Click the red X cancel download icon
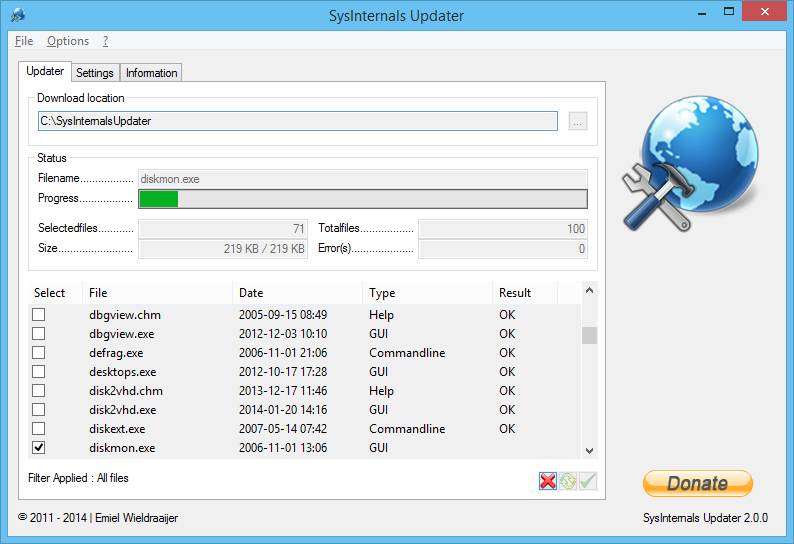 548,481
